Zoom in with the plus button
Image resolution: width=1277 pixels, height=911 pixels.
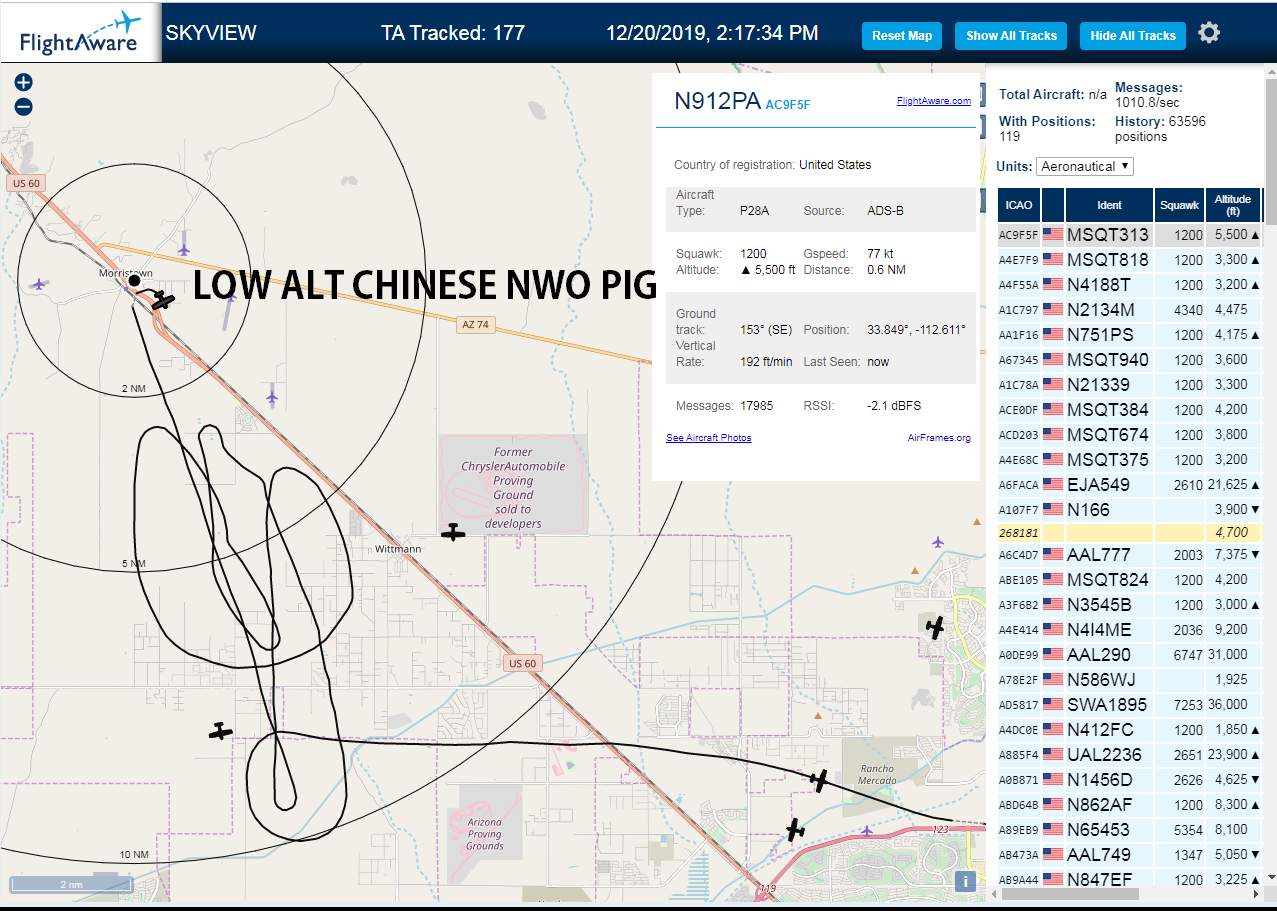pyautogui.click(x=24, y=83)
